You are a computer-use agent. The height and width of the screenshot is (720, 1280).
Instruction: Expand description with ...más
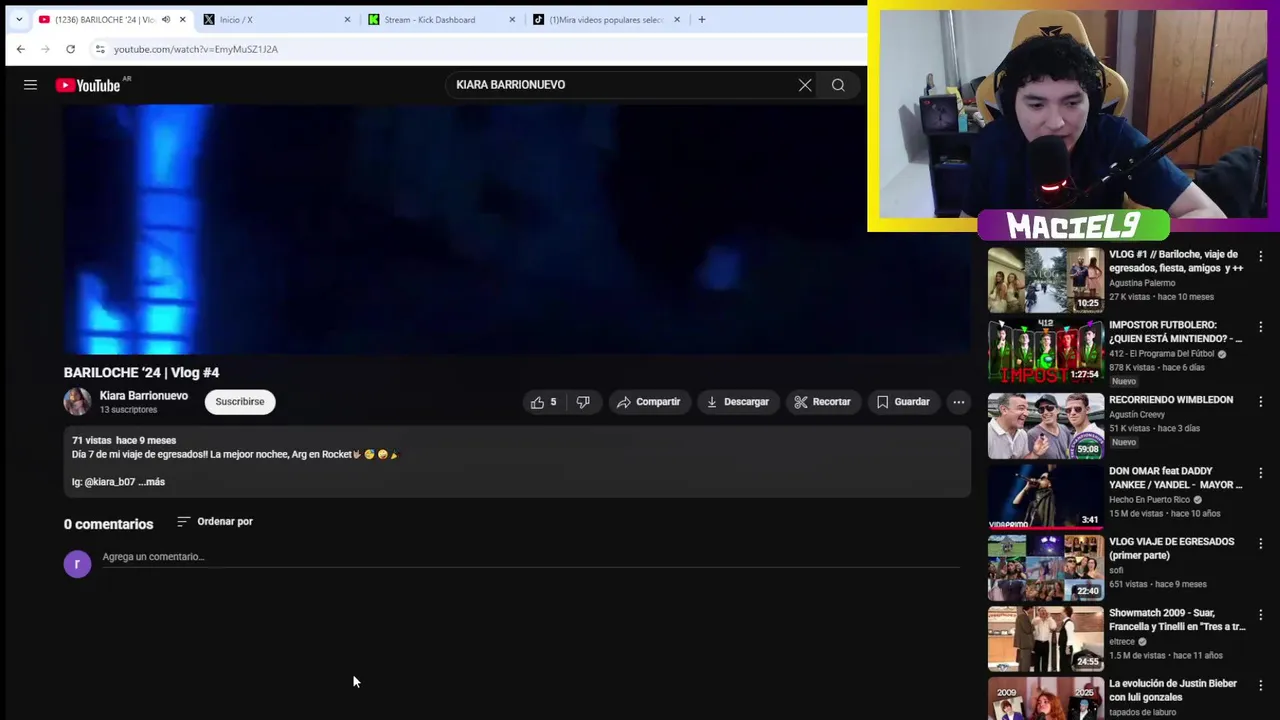coord(151,482)
